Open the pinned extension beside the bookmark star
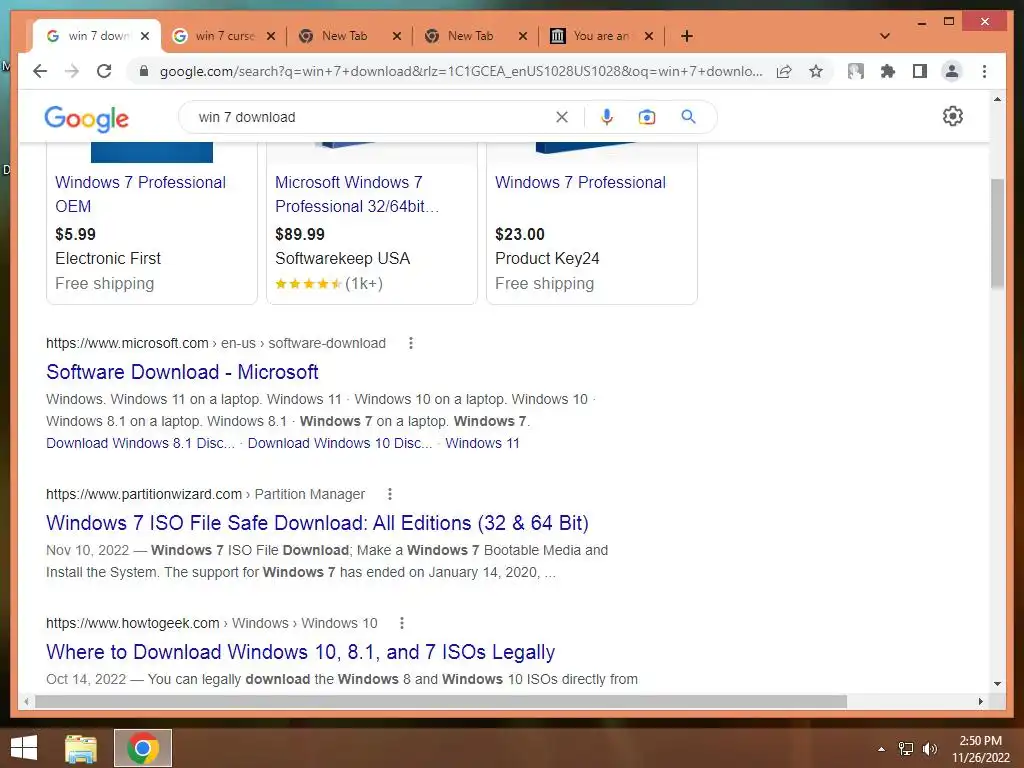 point(856,71)
